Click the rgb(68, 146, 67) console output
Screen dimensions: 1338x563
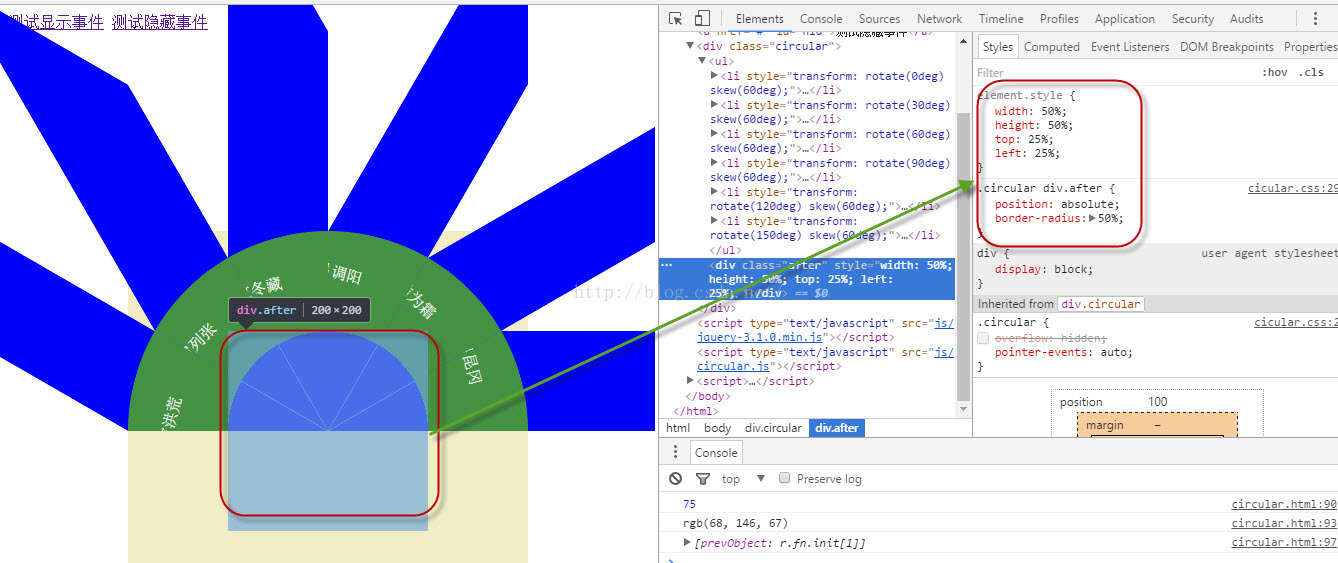point(735,524)
